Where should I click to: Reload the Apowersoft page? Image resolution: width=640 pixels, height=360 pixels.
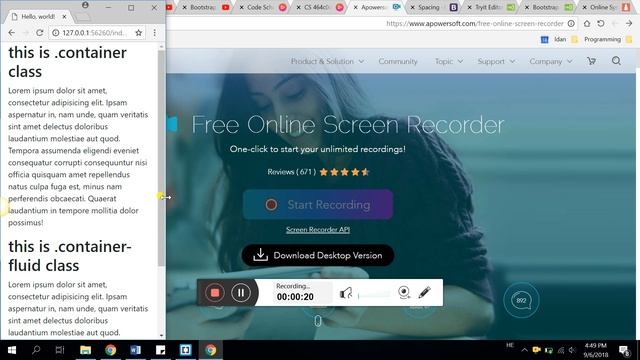coord(601,24)
